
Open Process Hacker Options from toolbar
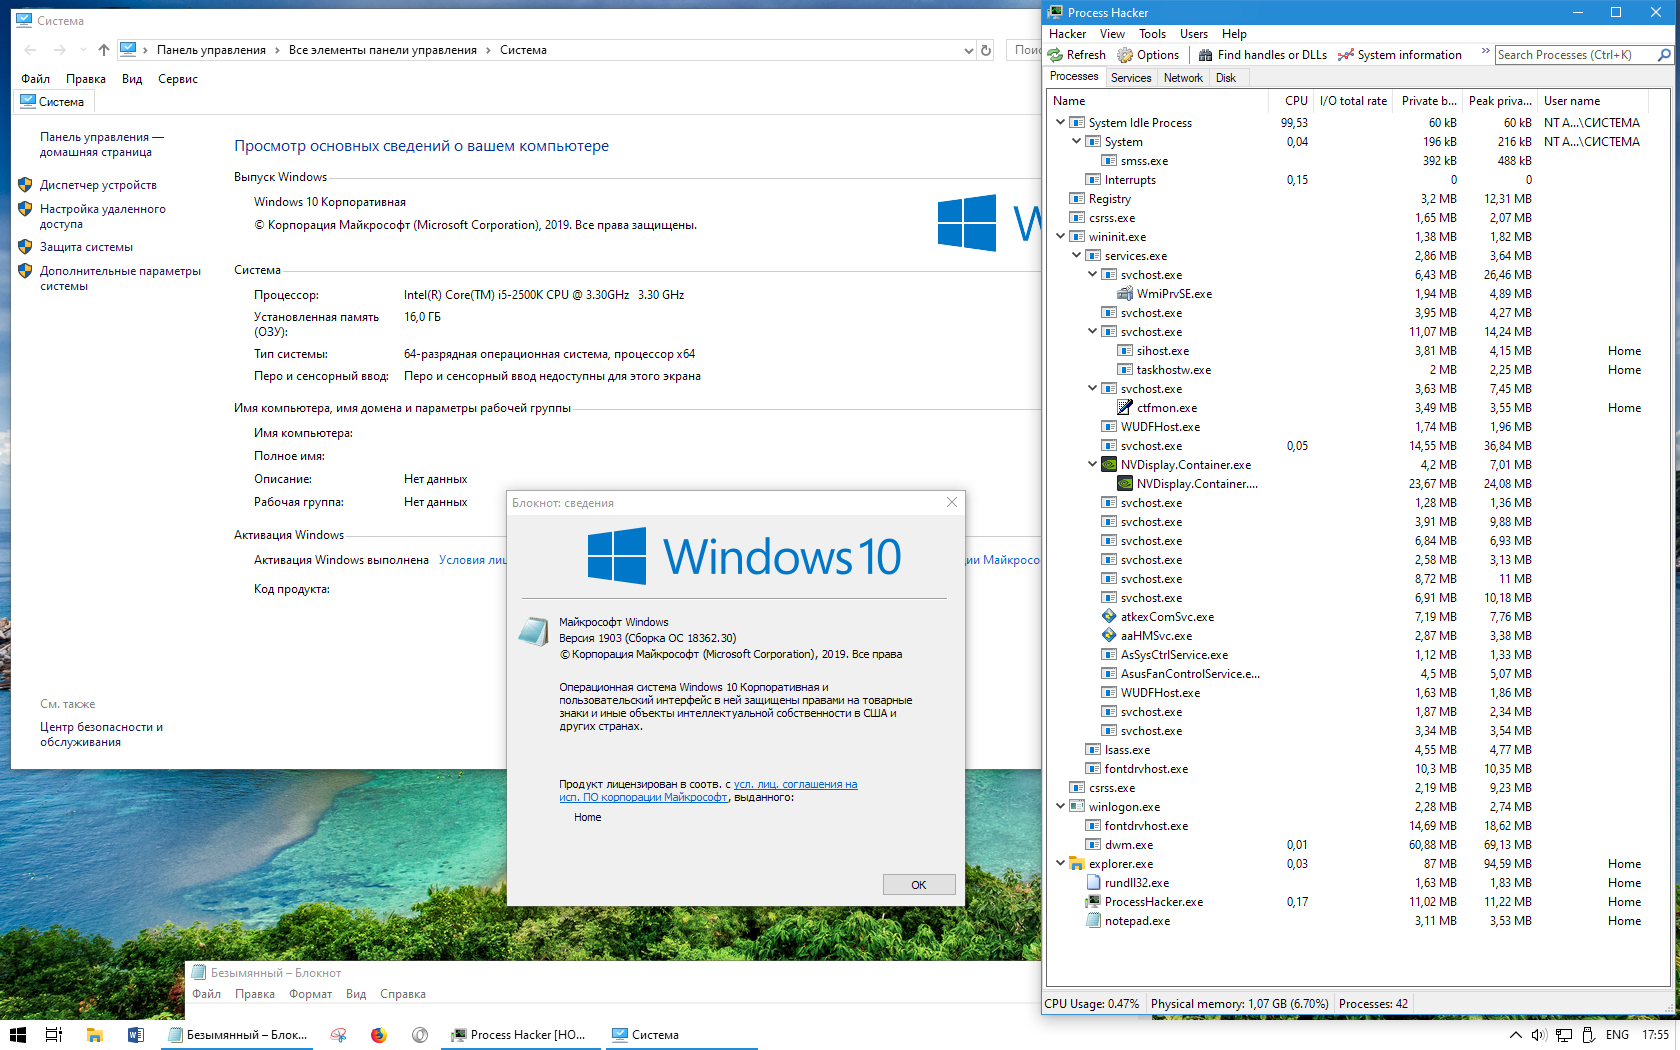coord(1148,55)
